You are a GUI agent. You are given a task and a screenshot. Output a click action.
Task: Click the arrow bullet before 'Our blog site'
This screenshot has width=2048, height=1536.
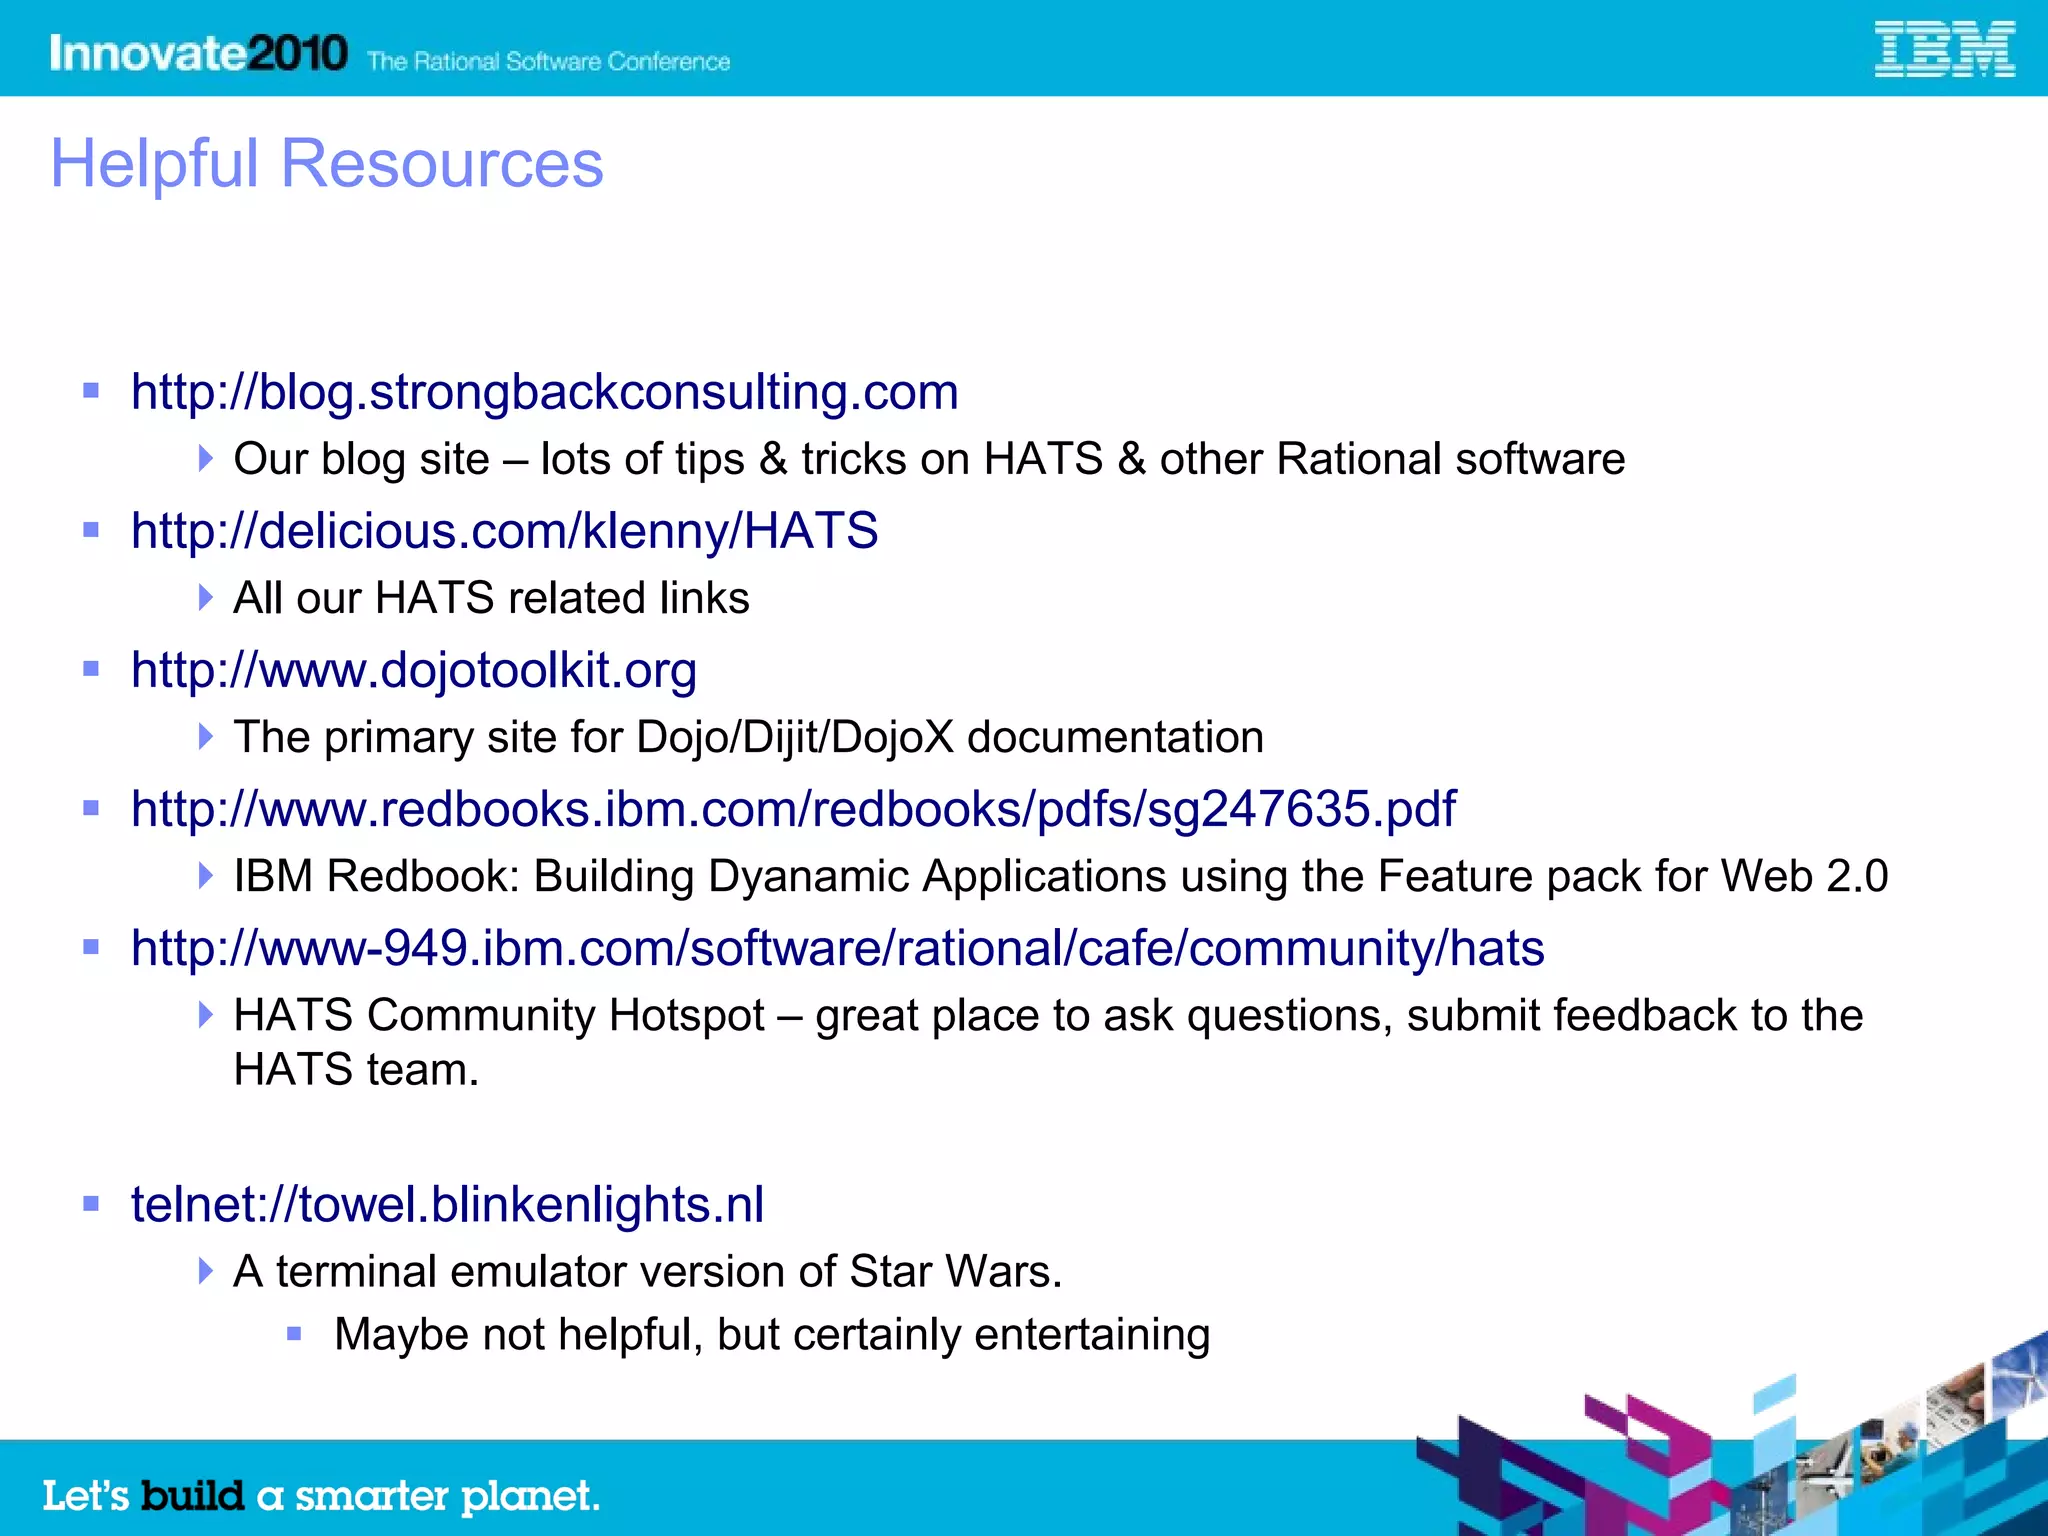coord(206,459)
